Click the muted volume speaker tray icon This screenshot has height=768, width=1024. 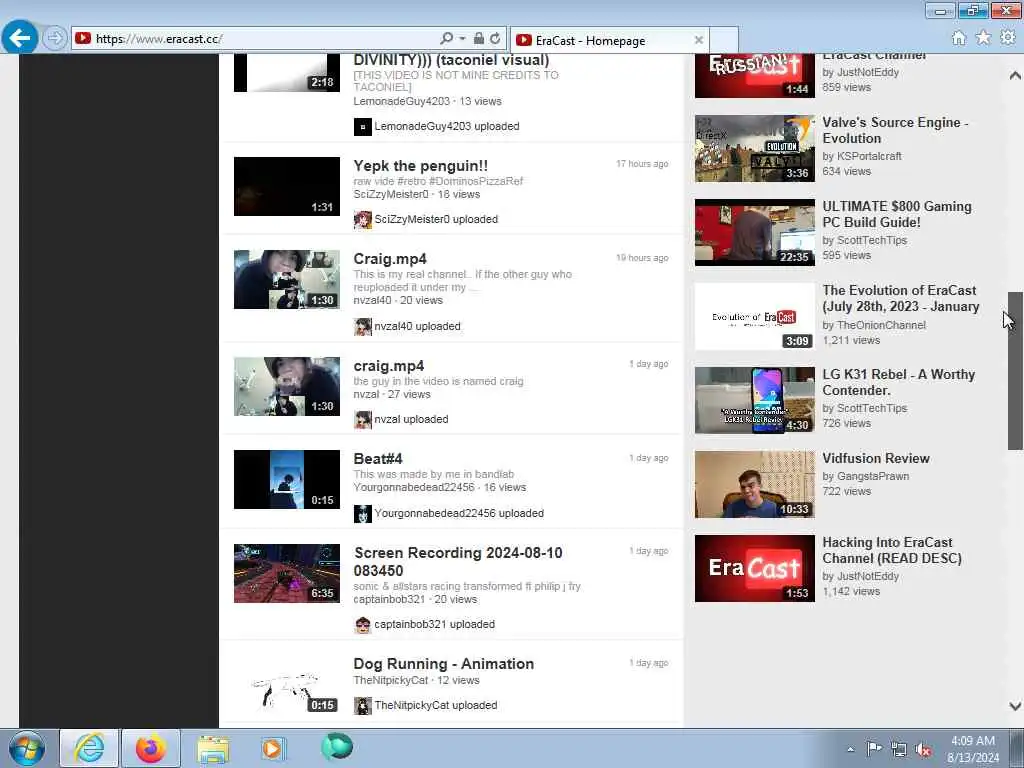click(923, 750)
